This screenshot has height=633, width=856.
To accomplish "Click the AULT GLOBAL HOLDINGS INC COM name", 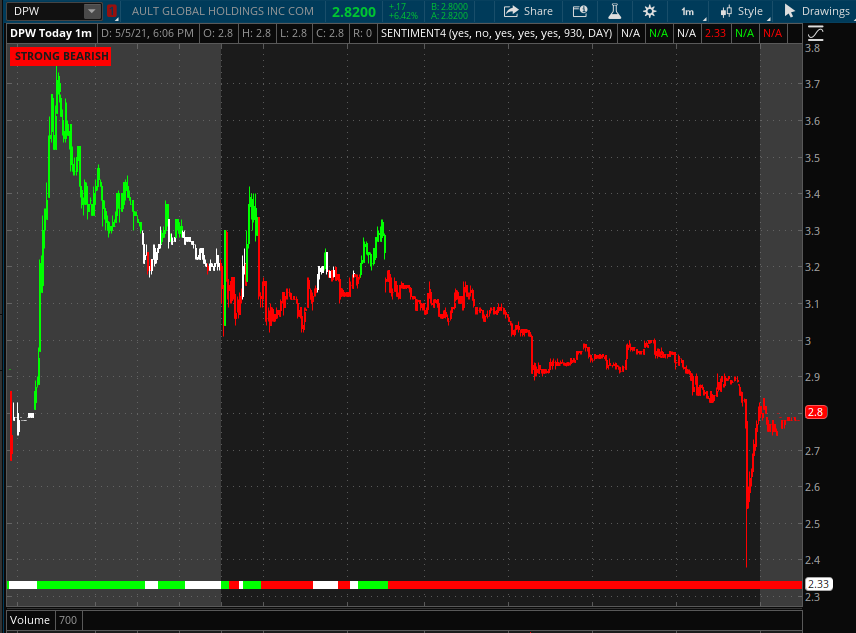I will point(223,11).
